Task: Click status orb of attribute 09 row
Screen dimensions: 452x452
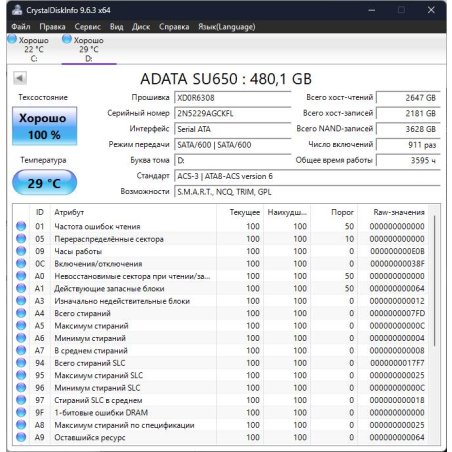Action: click(21, 251)
